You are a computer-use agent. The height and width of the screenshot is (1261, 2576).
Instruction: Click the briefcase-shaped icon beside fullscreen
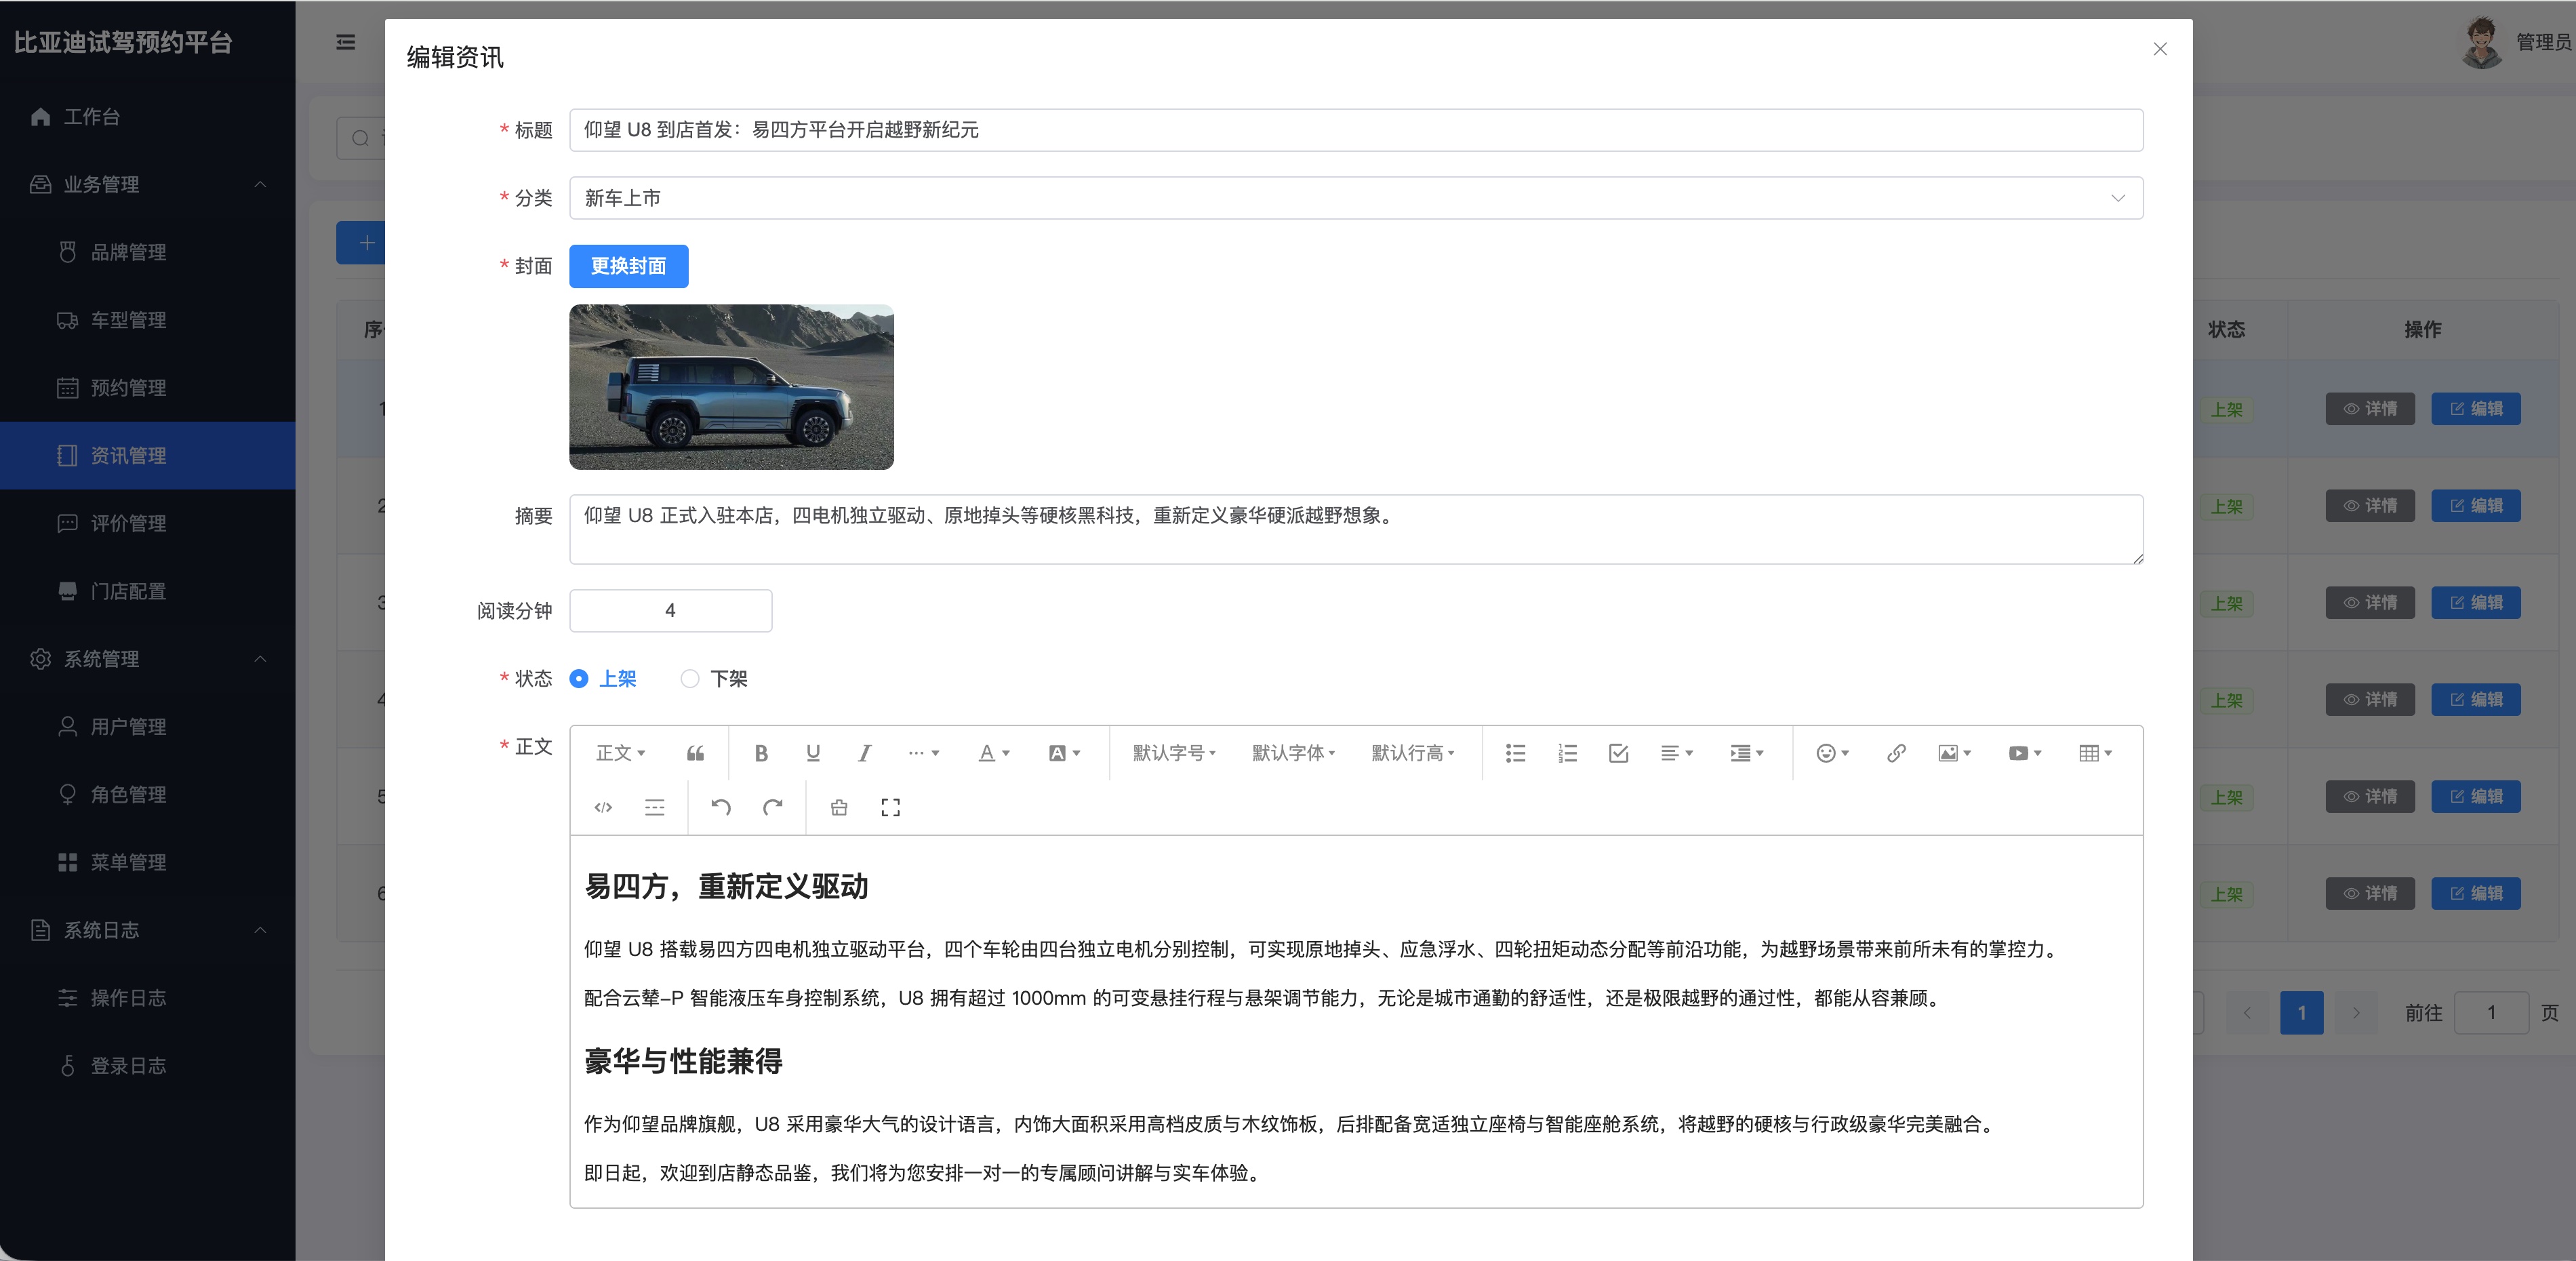[839, 807]
